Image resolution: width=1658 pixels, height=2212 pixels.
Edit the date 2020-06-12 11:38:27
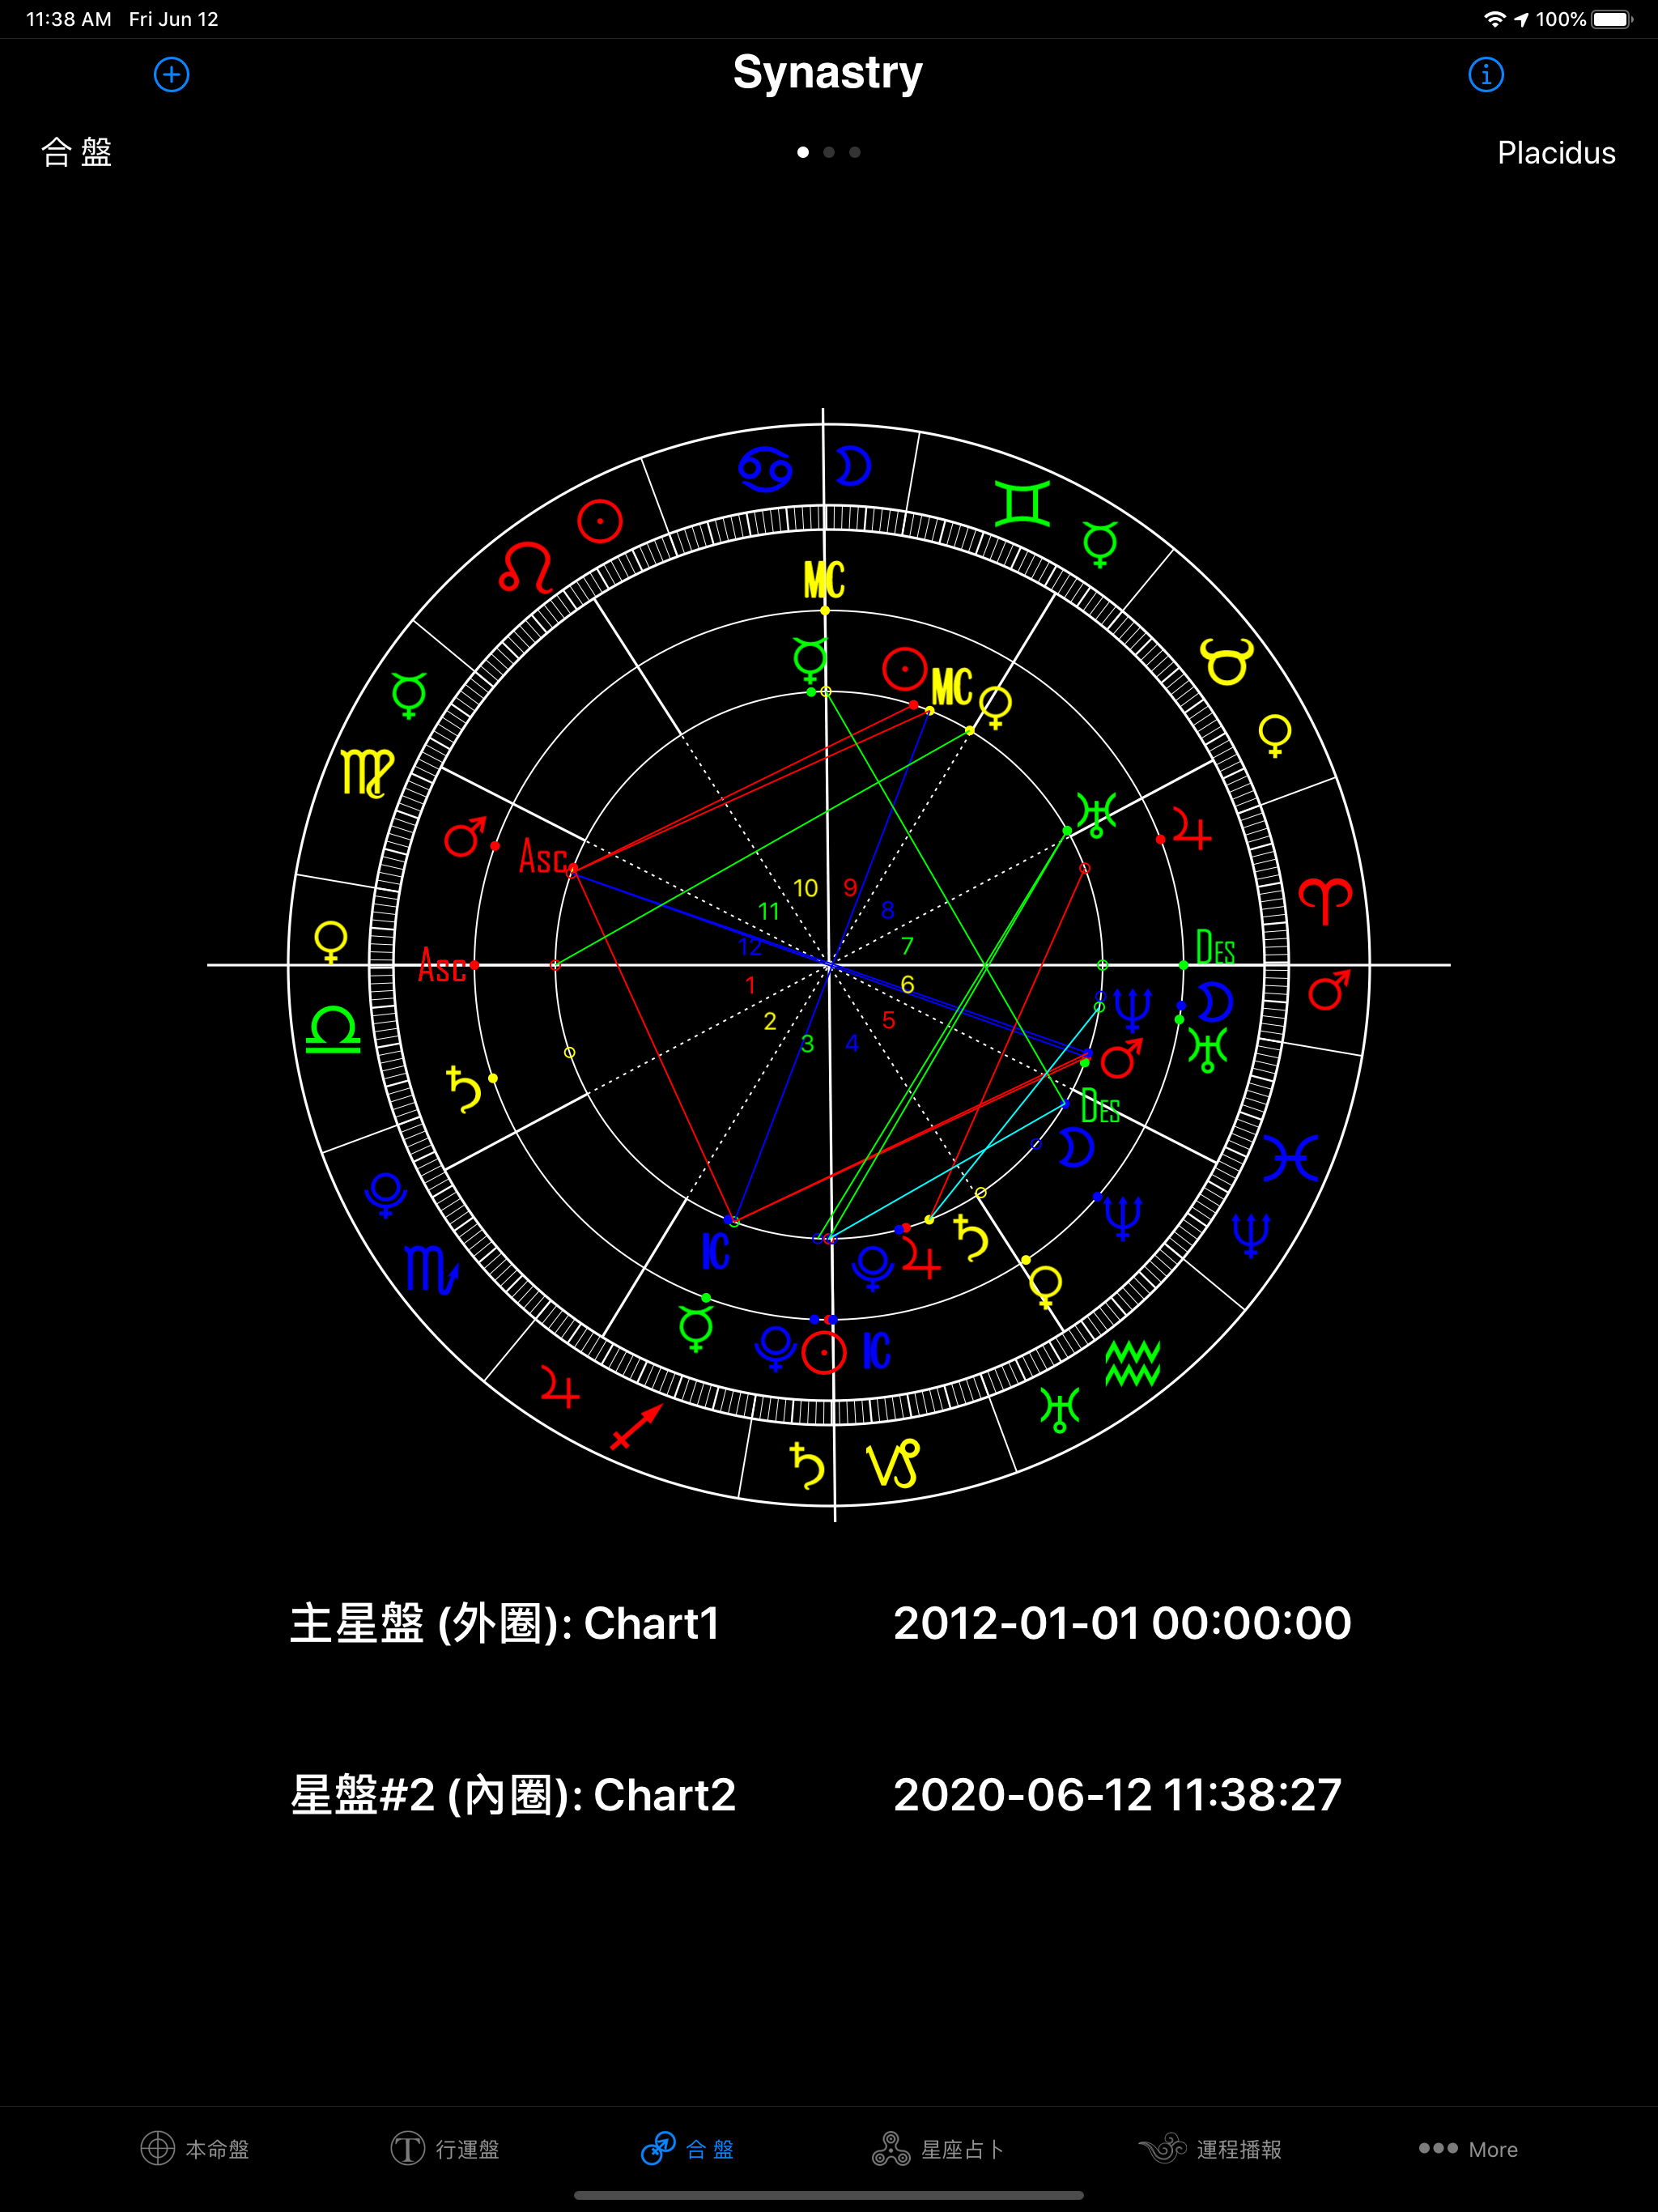[x=1117, y=1795]
